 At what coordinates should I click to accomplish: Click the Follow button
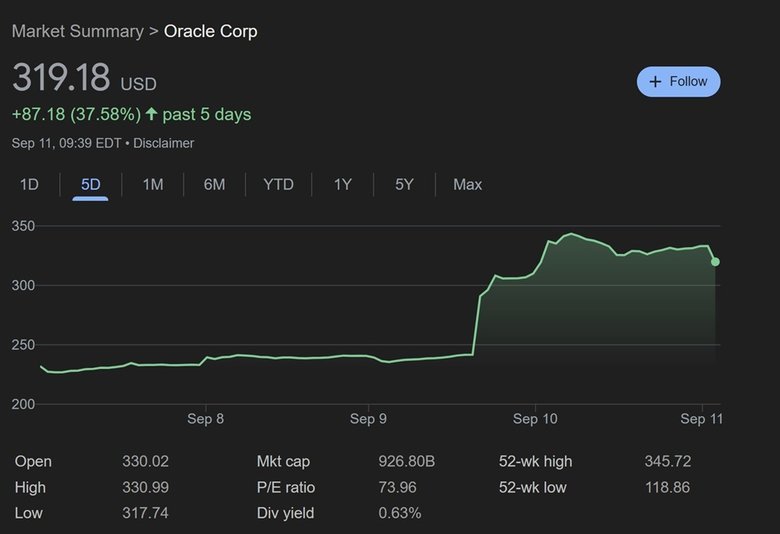coord(679,82)
